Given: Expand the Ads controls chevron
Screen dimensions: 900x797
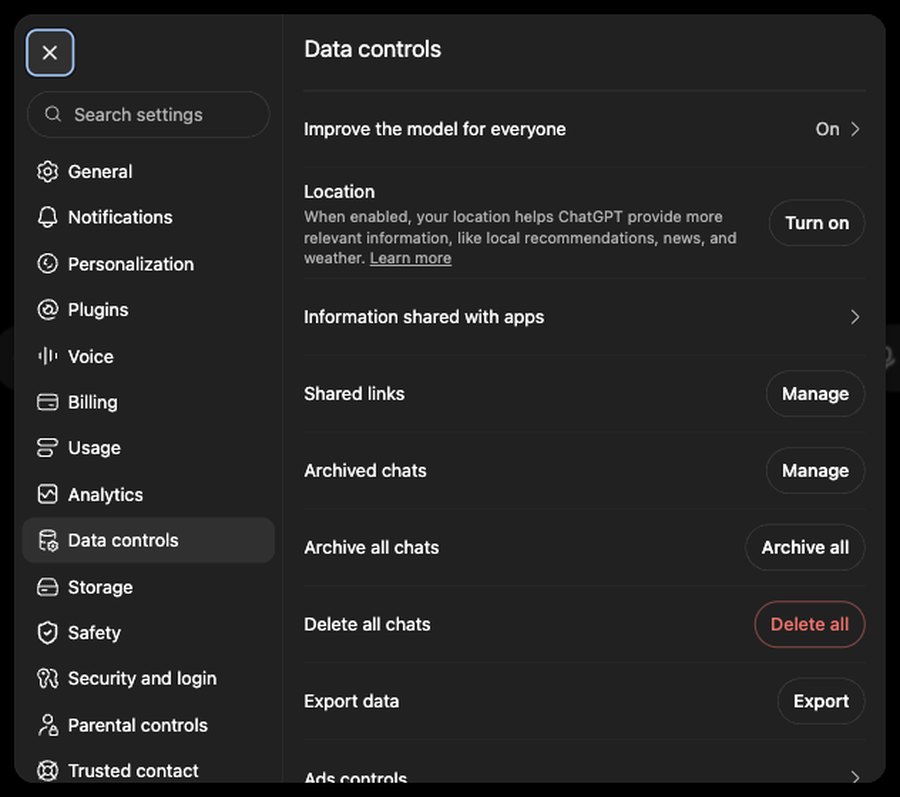Looking at the screenshot, I should (855, 777).
